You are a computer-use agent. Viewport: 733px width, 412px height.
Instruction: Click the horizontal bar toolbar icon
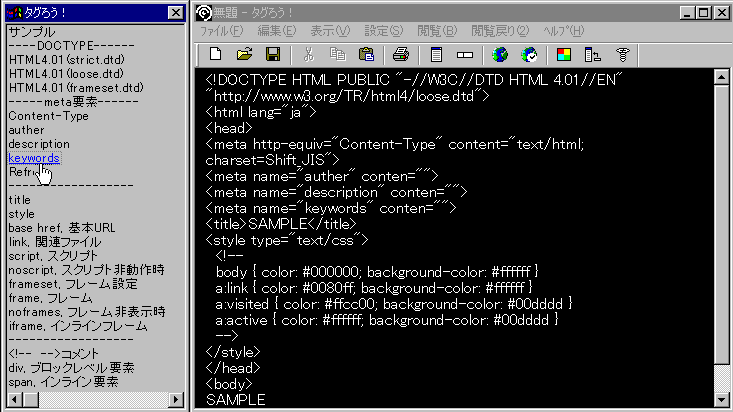coord(465,55)
